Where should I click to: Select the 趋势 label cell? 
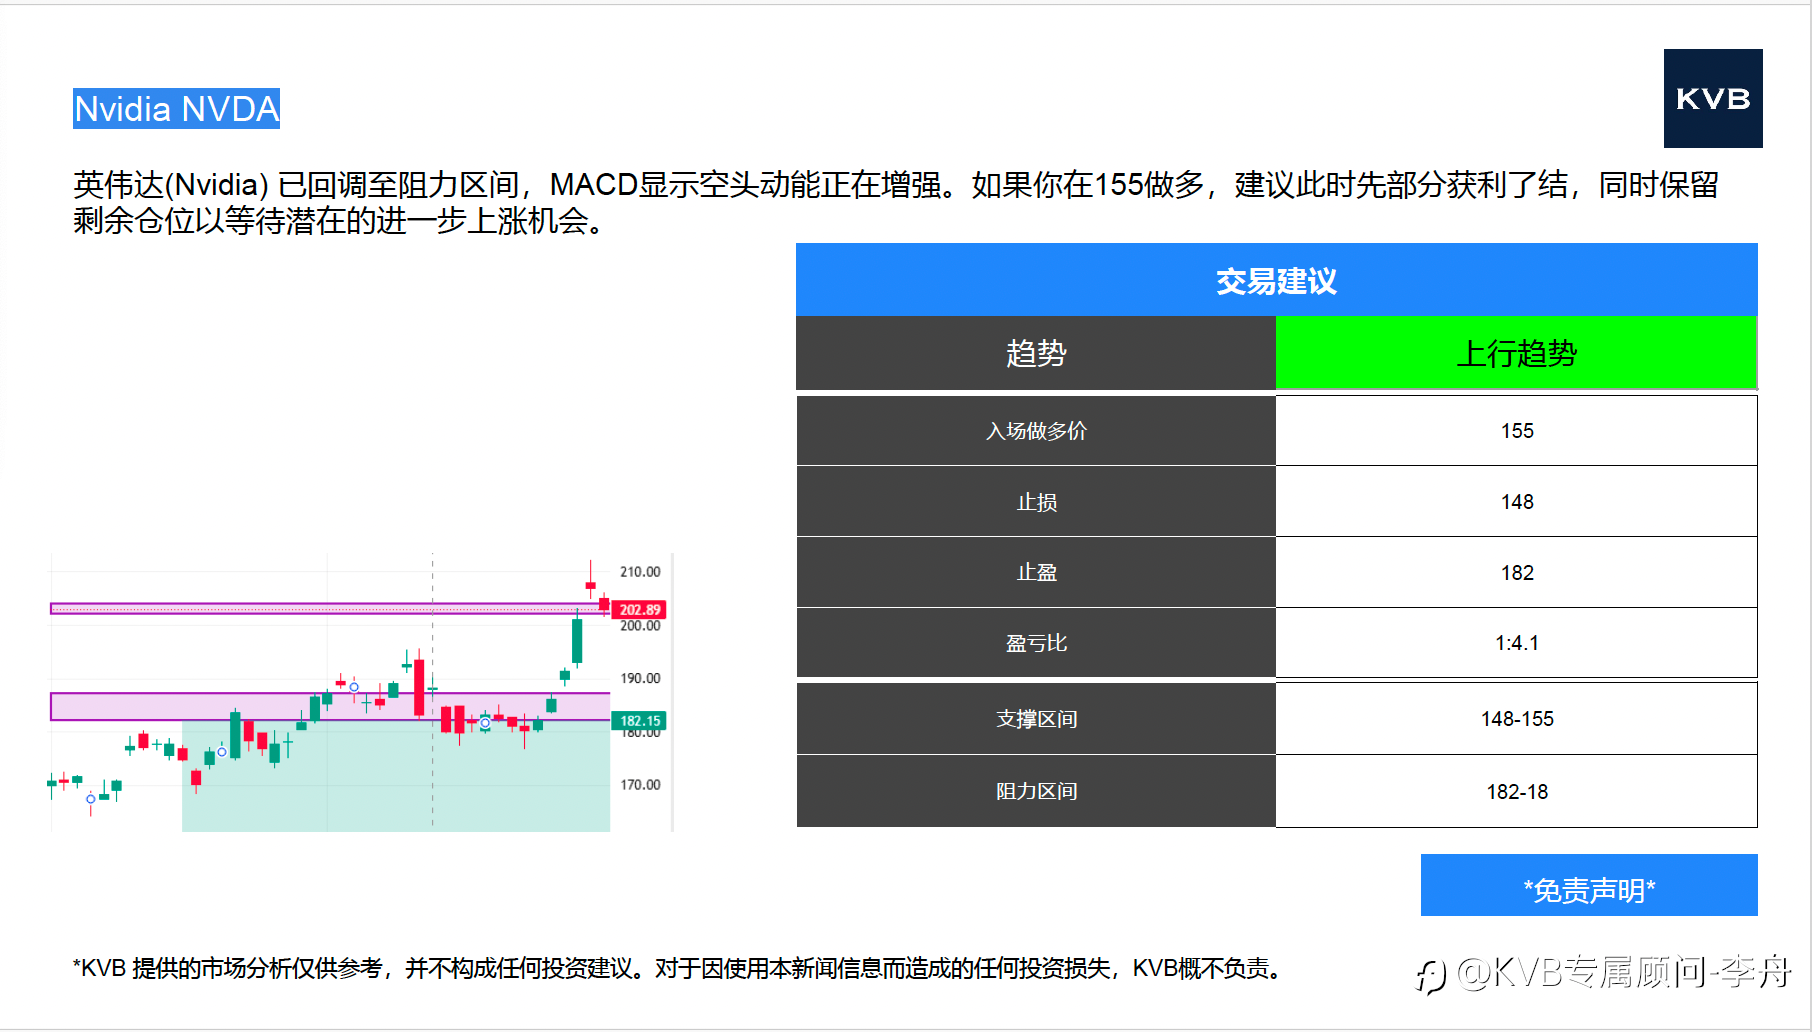(x=1036, y=353)
